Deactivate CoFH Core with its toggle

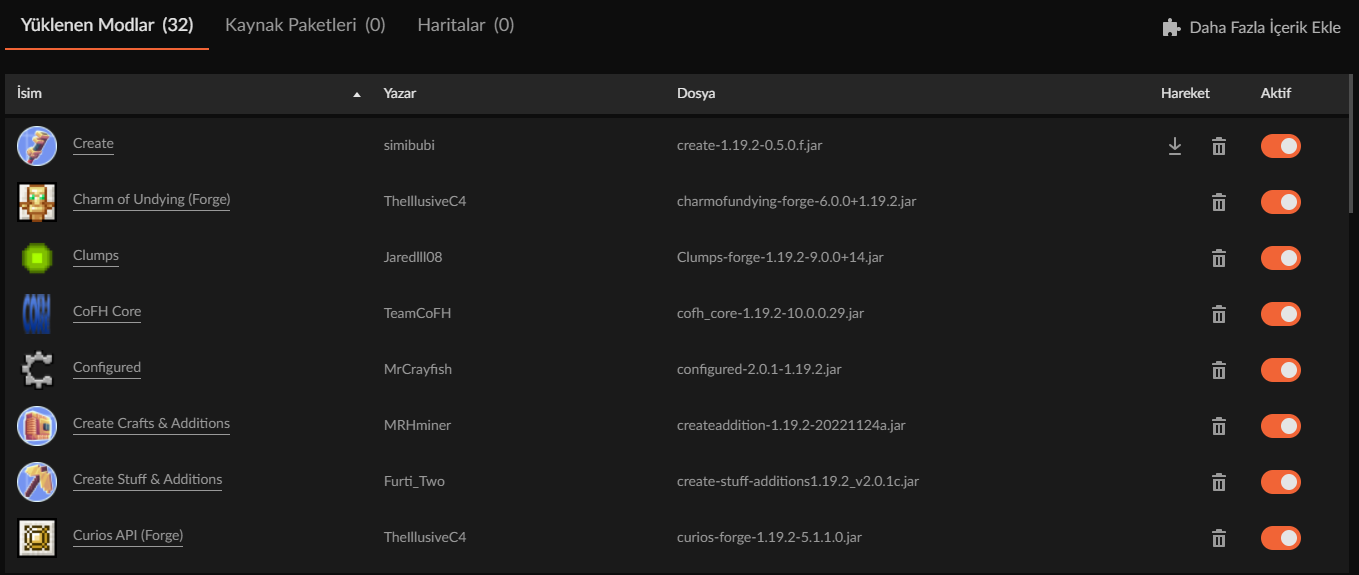tap(1281, 314)
